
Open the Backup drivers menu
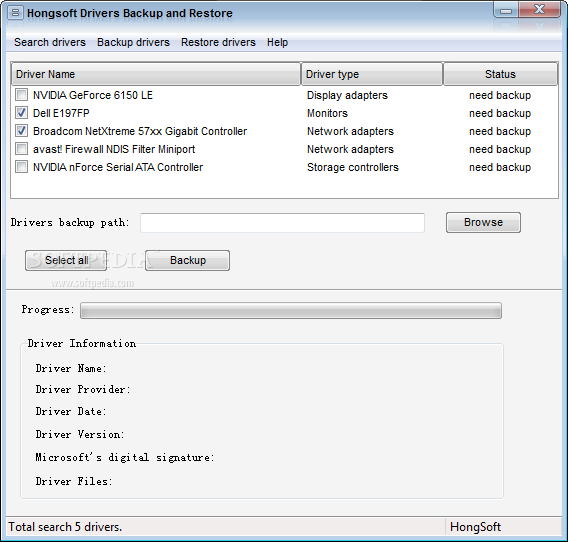coord(133,42)
